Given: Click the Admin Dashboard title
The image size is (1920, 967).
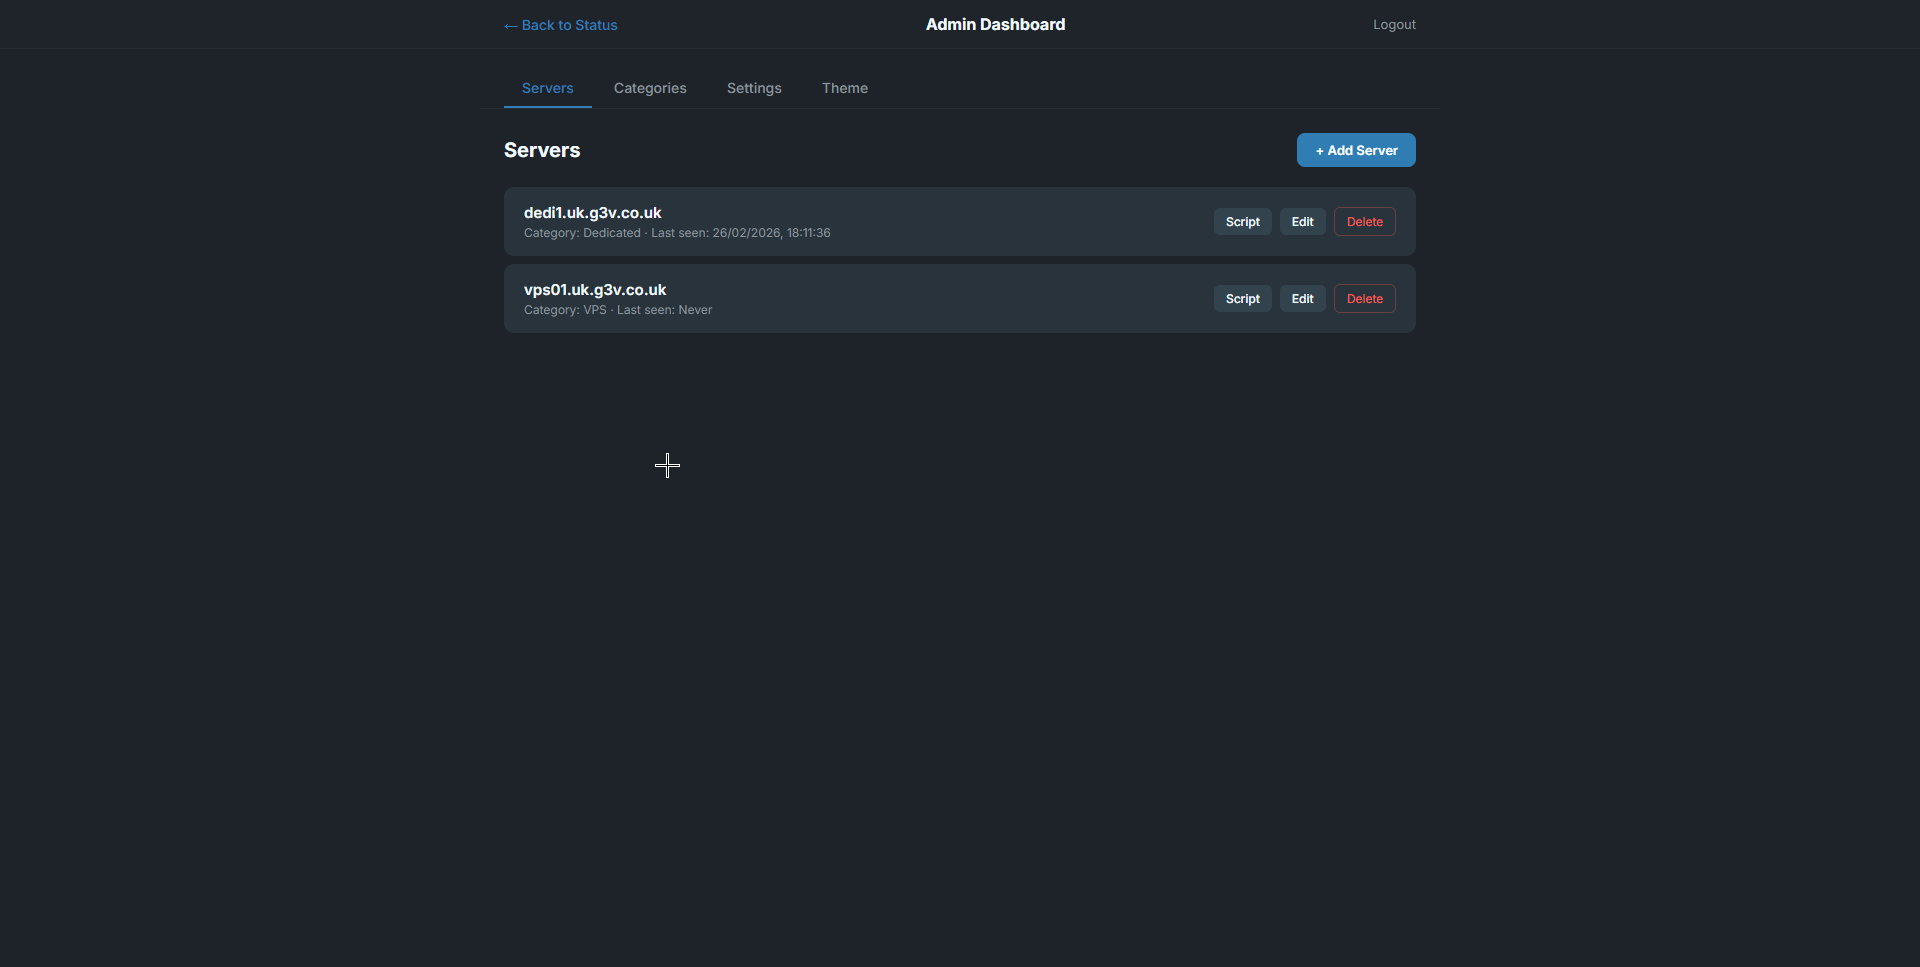Looking at the screenshot, I should [995, 24].
